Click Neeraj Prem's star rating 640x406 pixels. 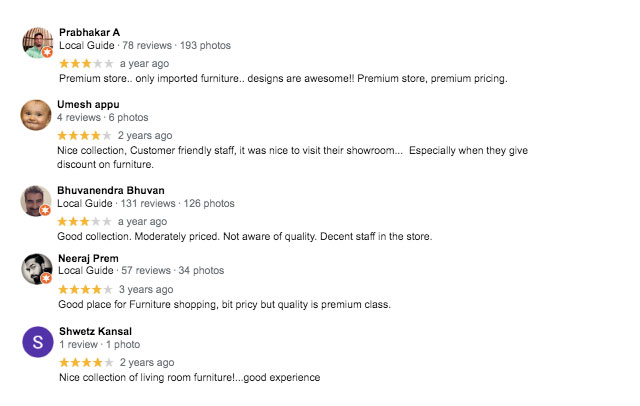point(85,290)
